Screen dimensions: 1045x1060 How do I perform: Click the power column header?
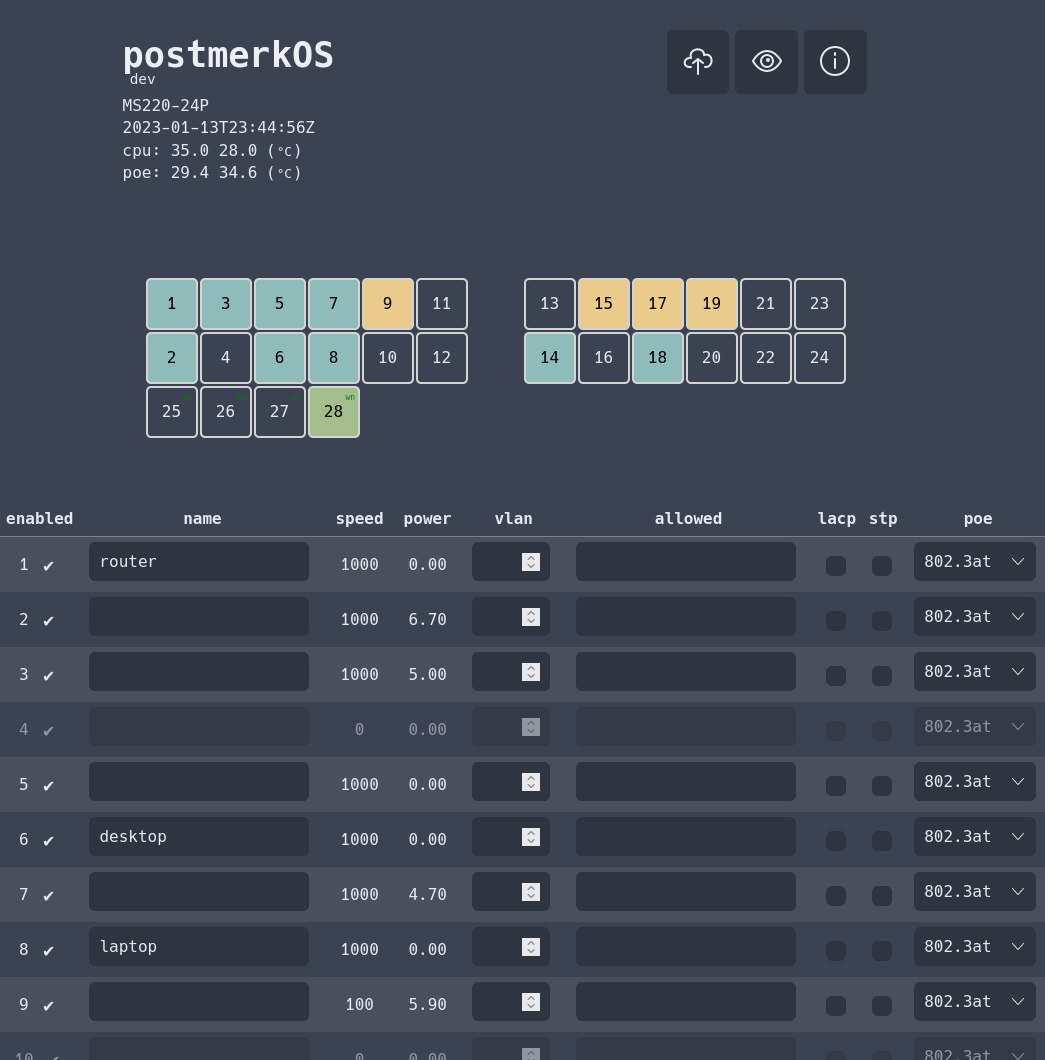click(427, 519)
